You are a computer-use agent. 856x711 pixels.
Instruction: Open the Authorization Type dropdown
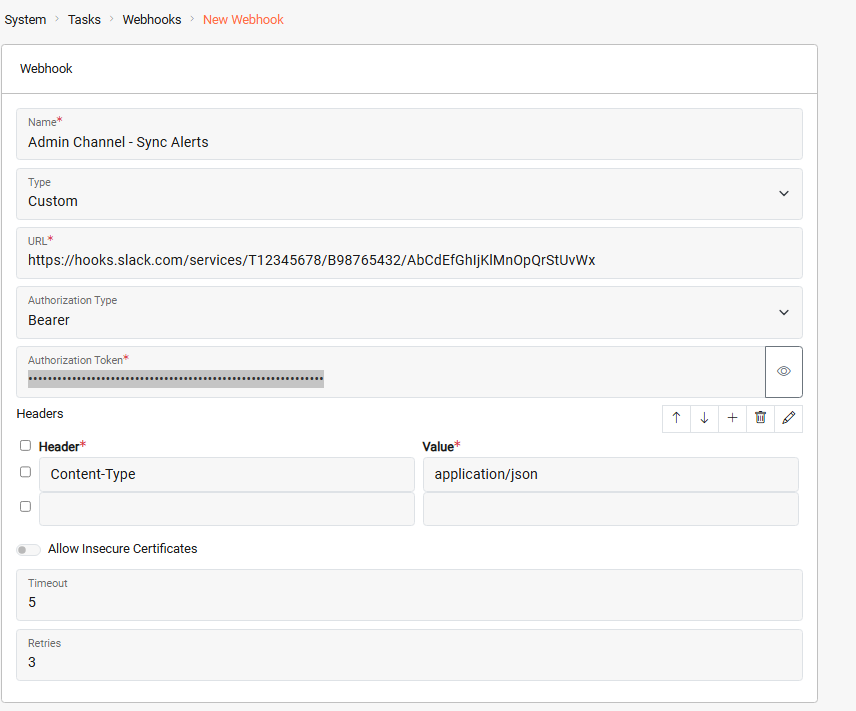(784, 312)
